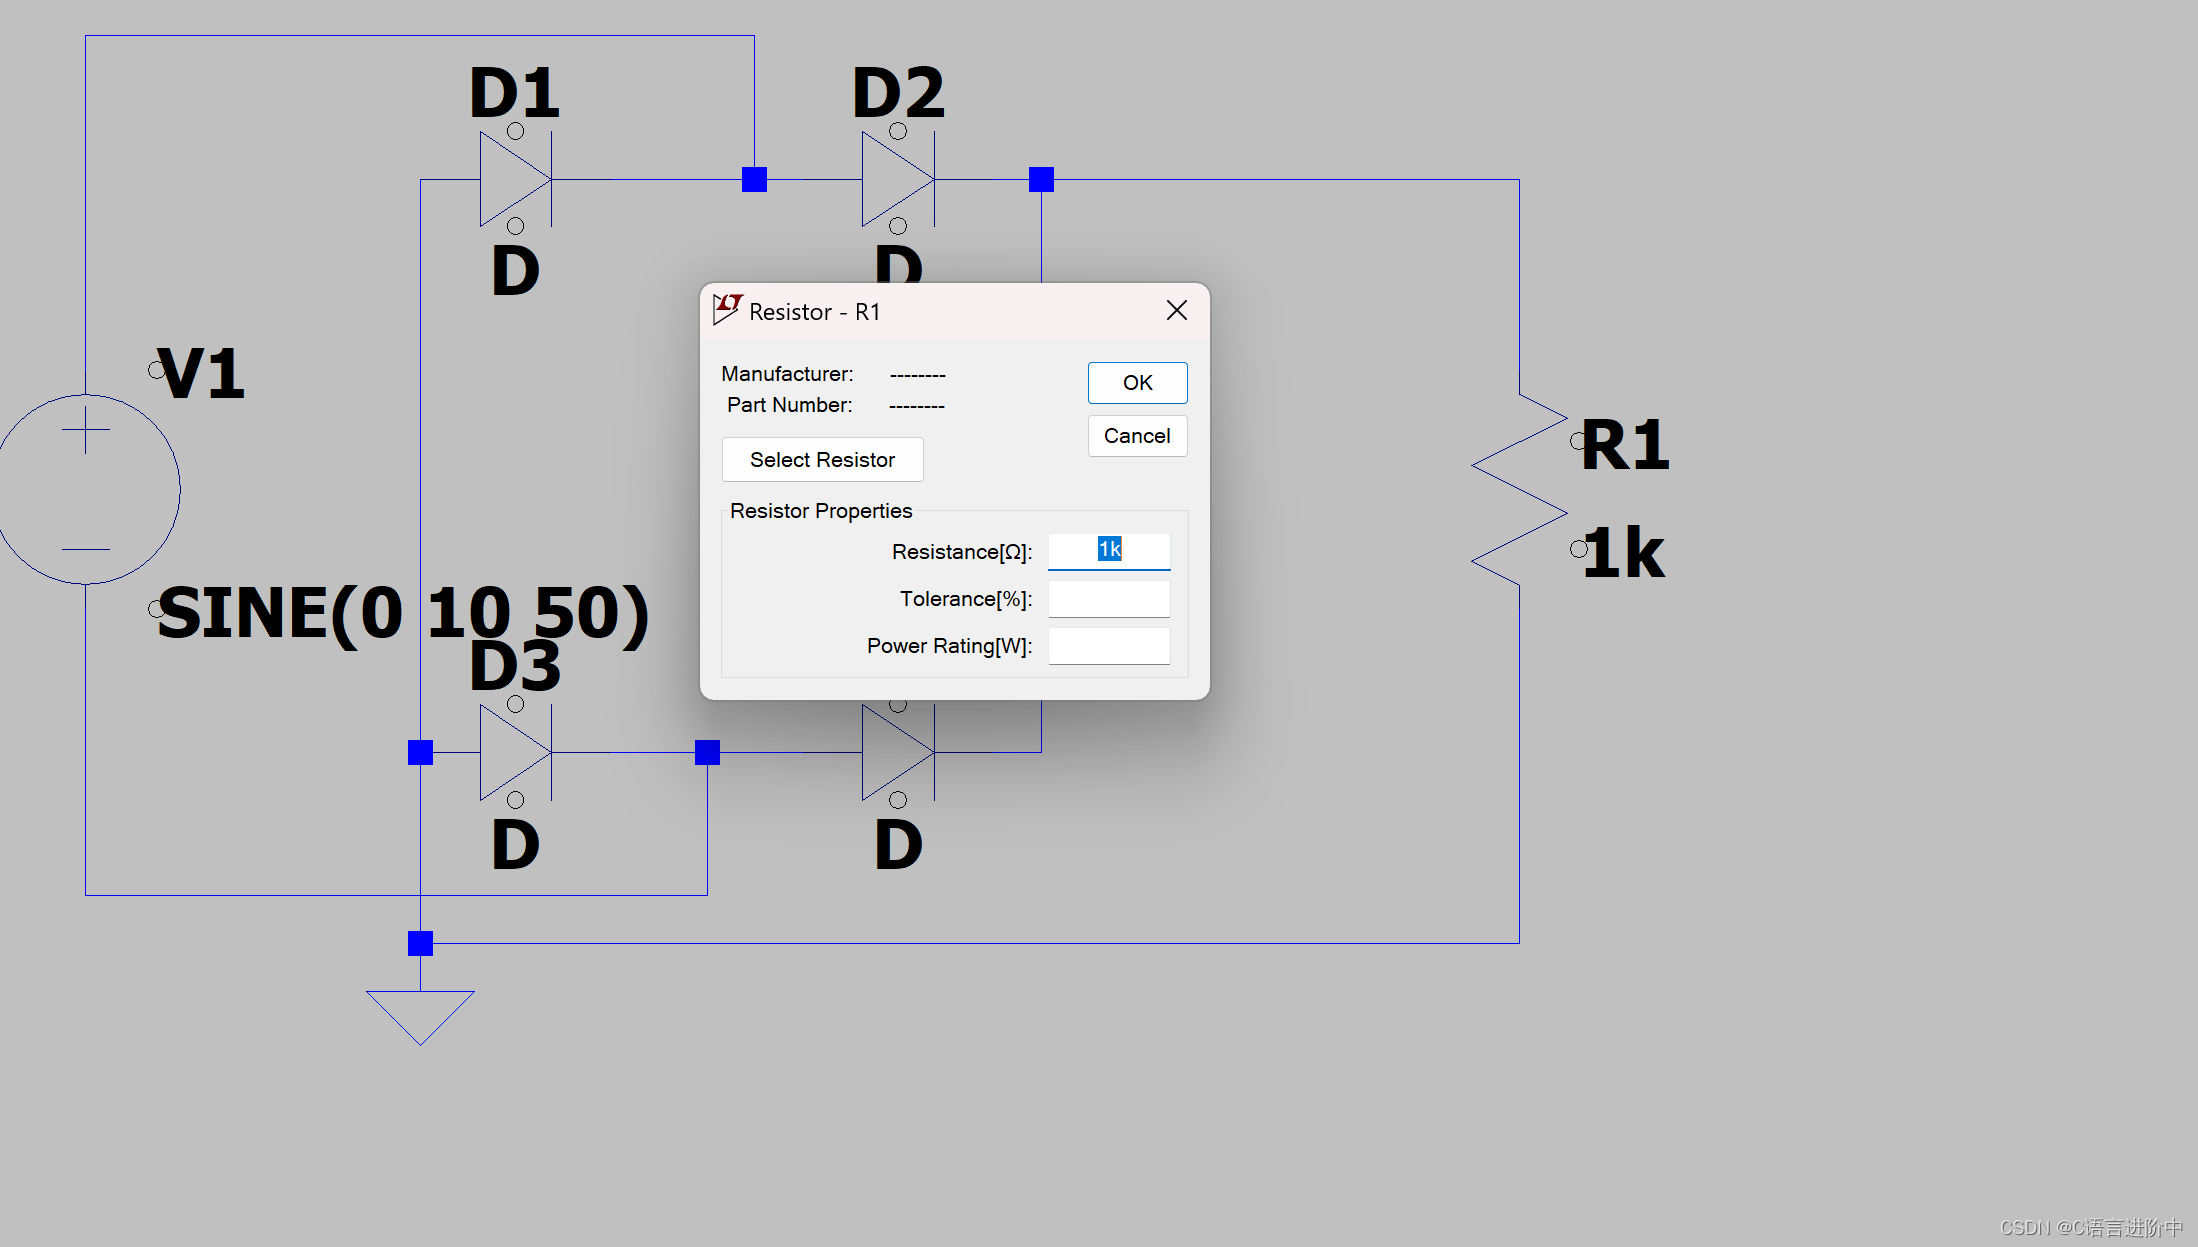The image size is (2198, 1247).
Task: Click the Tolerance input field
Action: 1109,598
